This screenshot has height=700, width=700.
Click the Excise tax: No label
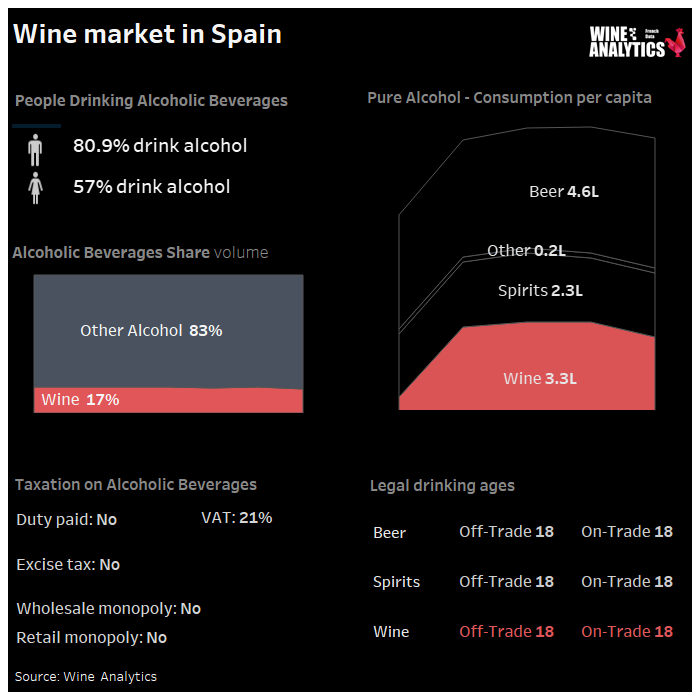coord(68,565)
